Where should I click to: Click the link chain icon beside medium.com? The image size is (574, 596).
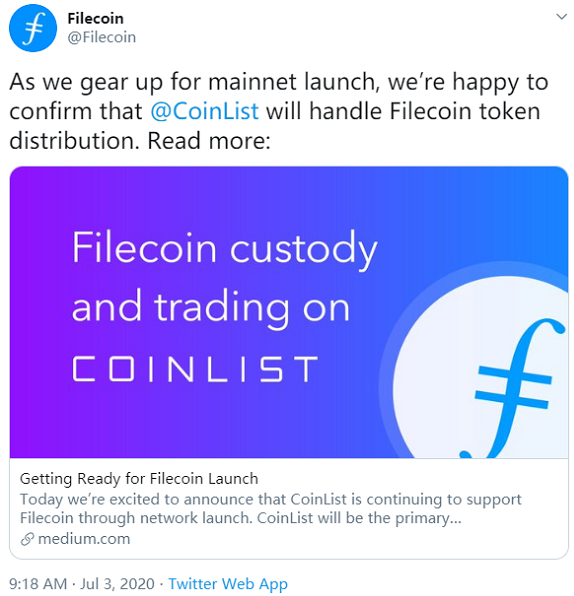point(27,539)
